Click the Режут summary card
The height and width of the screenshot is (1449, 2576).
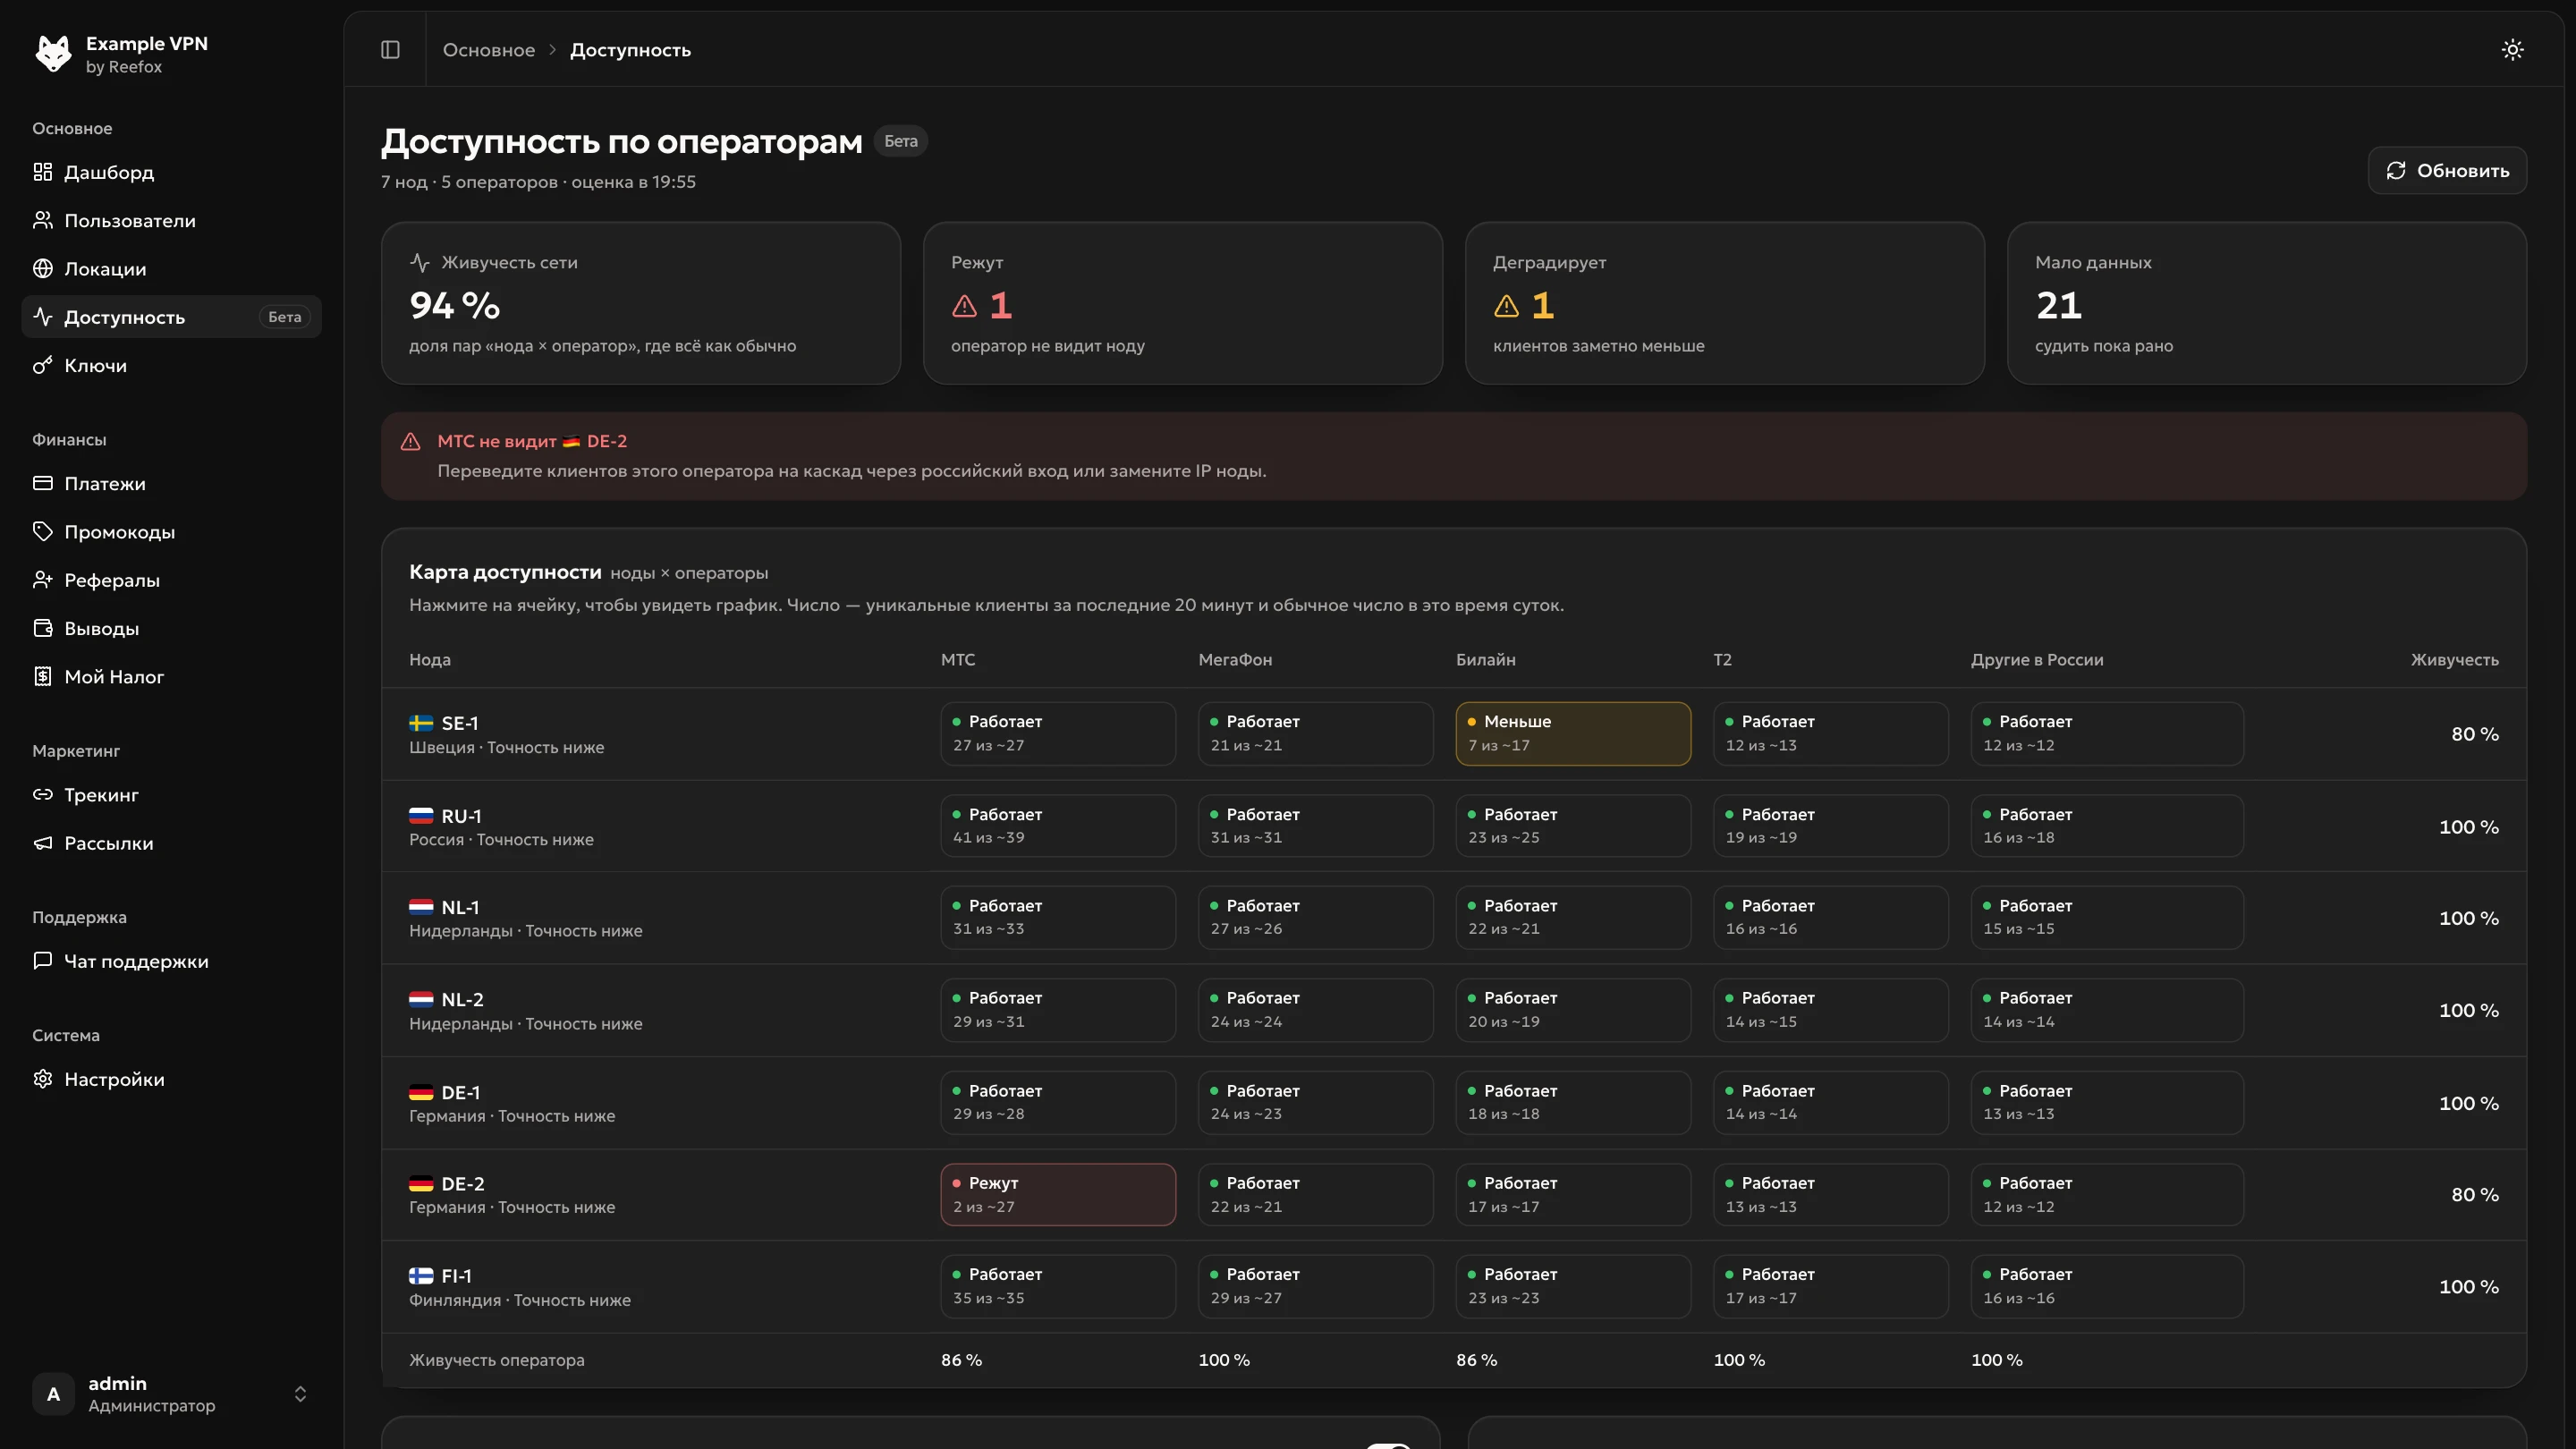click(1182, 303)
